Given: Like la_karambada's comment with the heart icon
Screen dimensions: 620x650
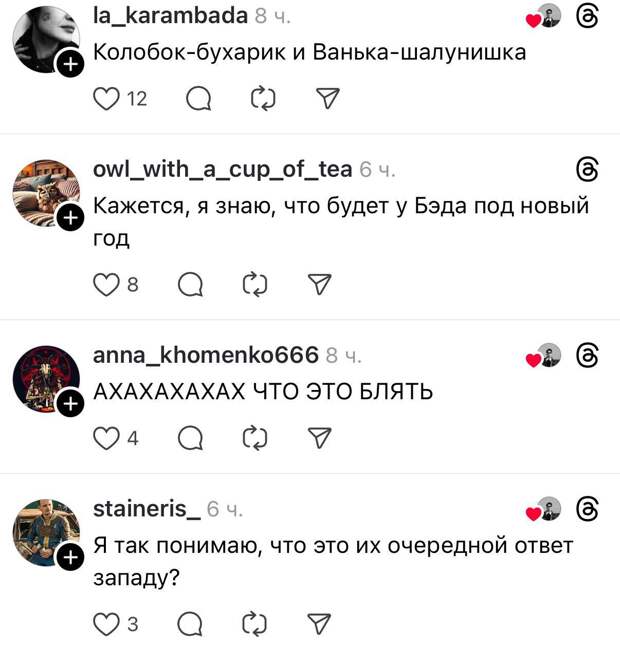Looking at the screenshot, I should (x=106, y=99).
